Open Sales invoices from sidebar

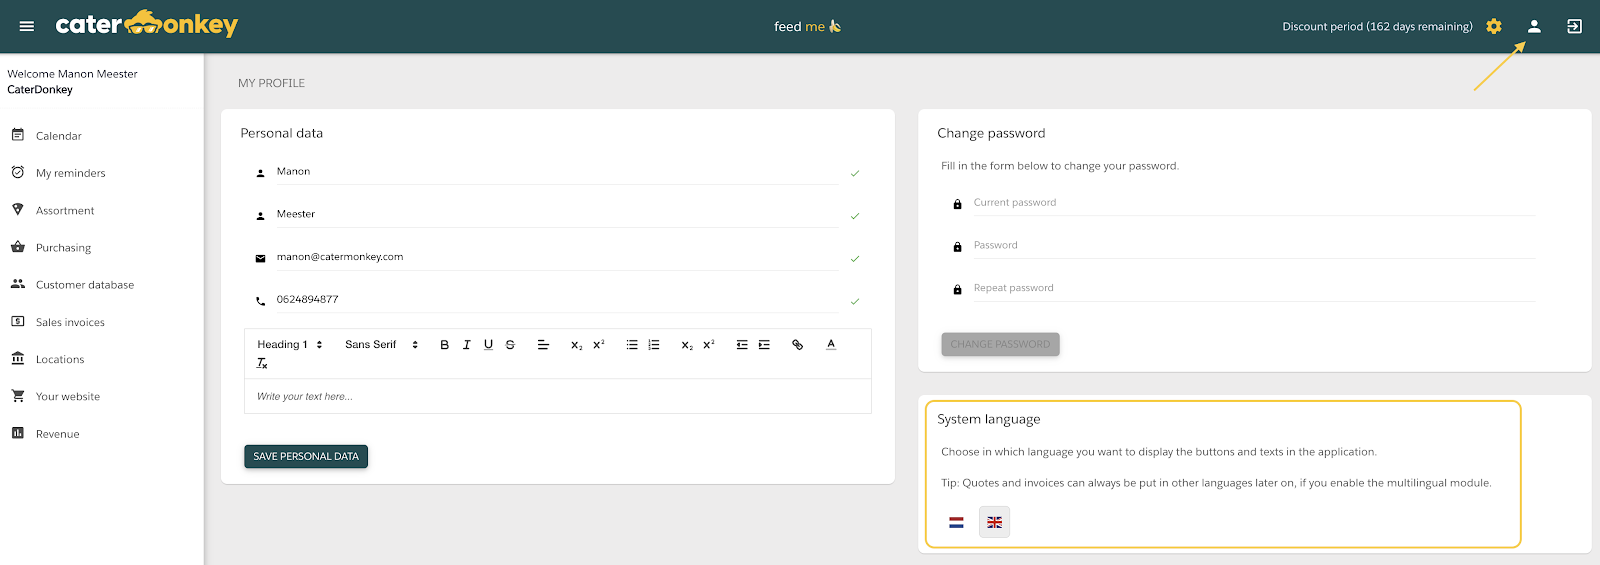(70, 322)
